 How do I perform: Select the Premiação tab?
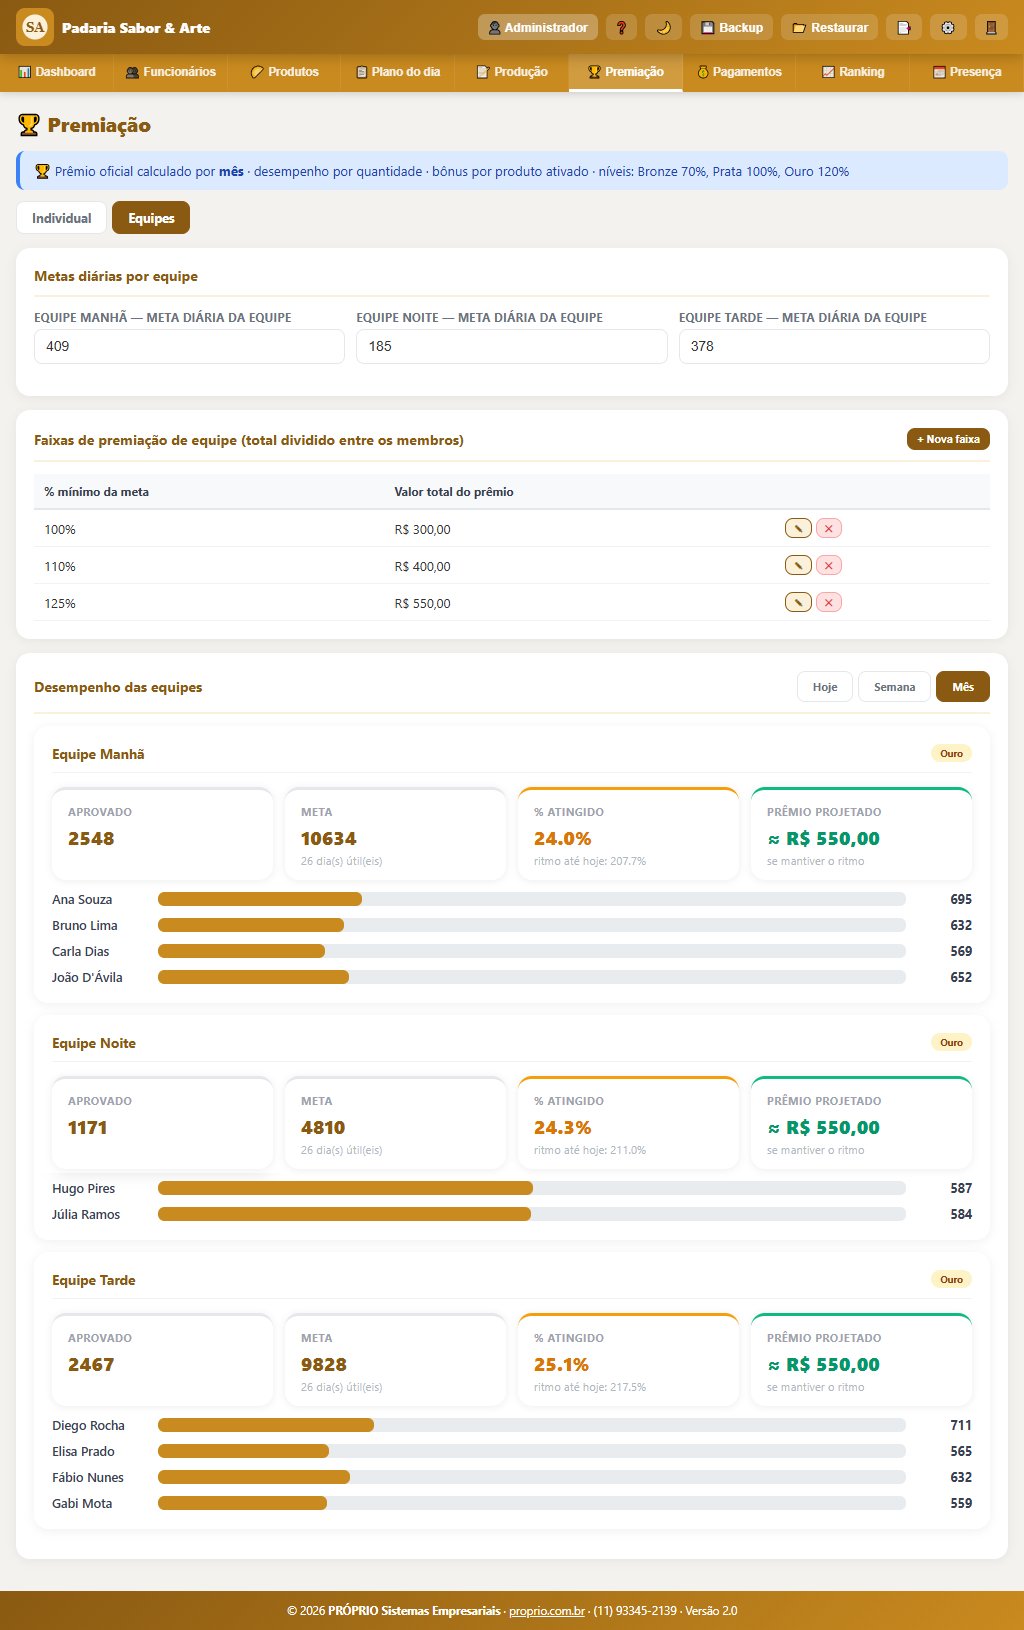pos(626,72)
